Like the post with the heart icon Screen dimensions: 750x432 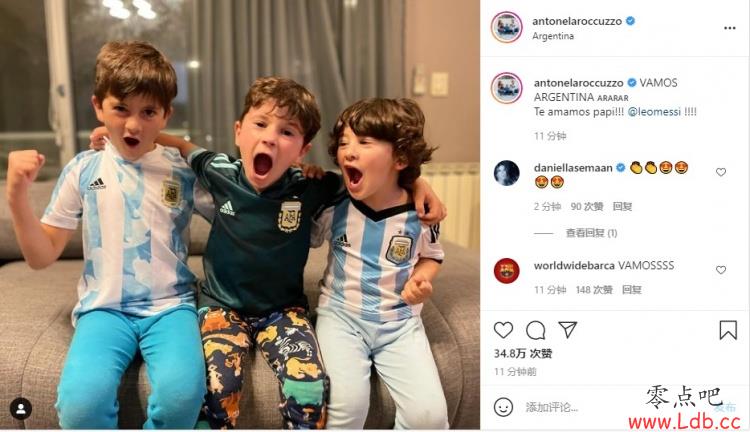point(503,330)
